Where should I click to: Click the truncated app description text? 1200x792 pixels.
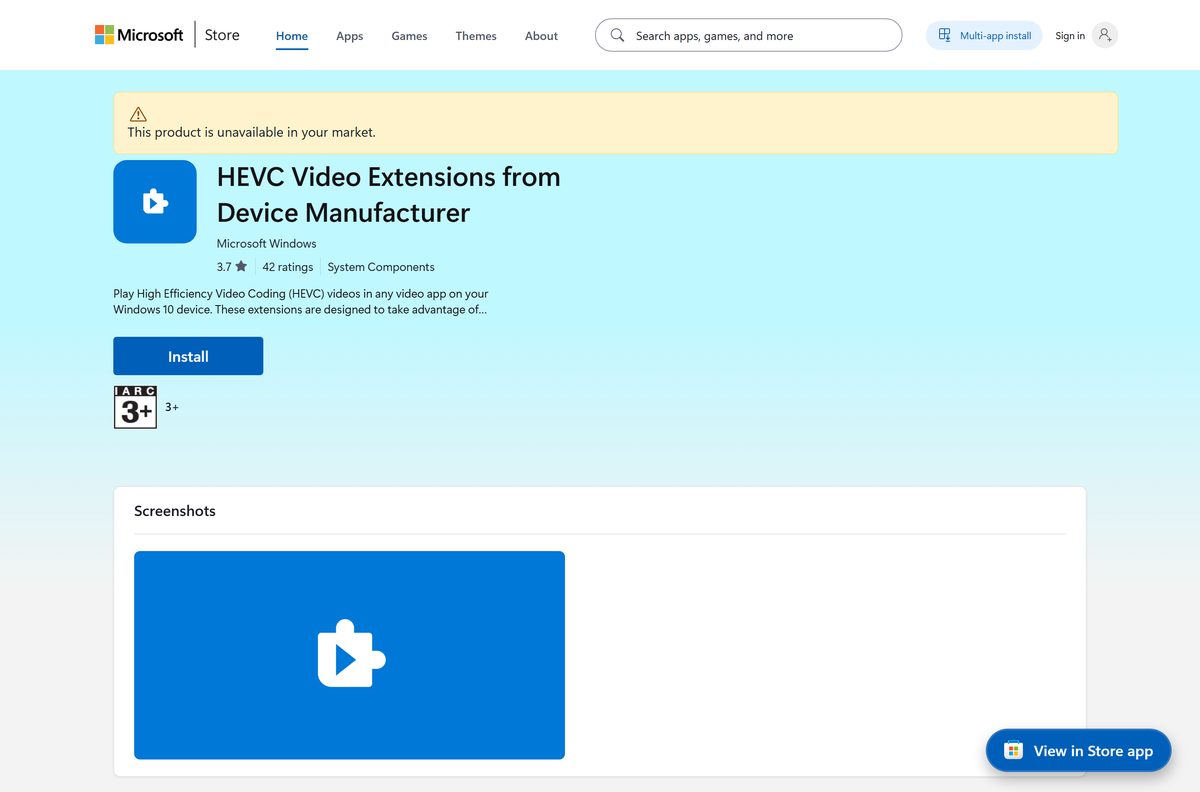(301, 301)
